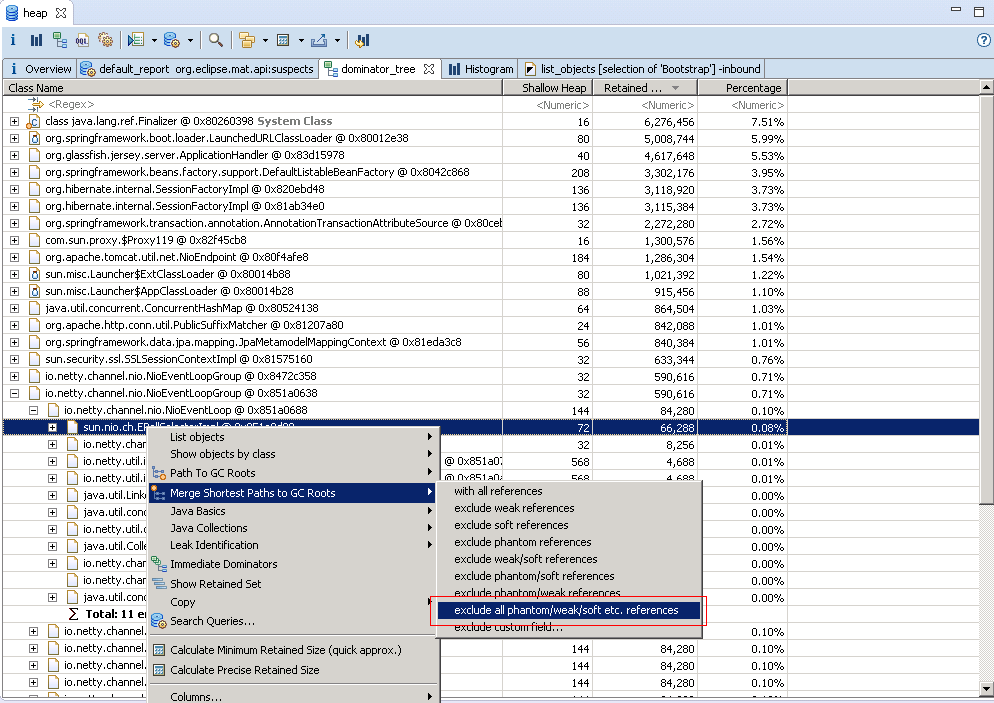Click the magnifier find object icon

pos(216,41)
